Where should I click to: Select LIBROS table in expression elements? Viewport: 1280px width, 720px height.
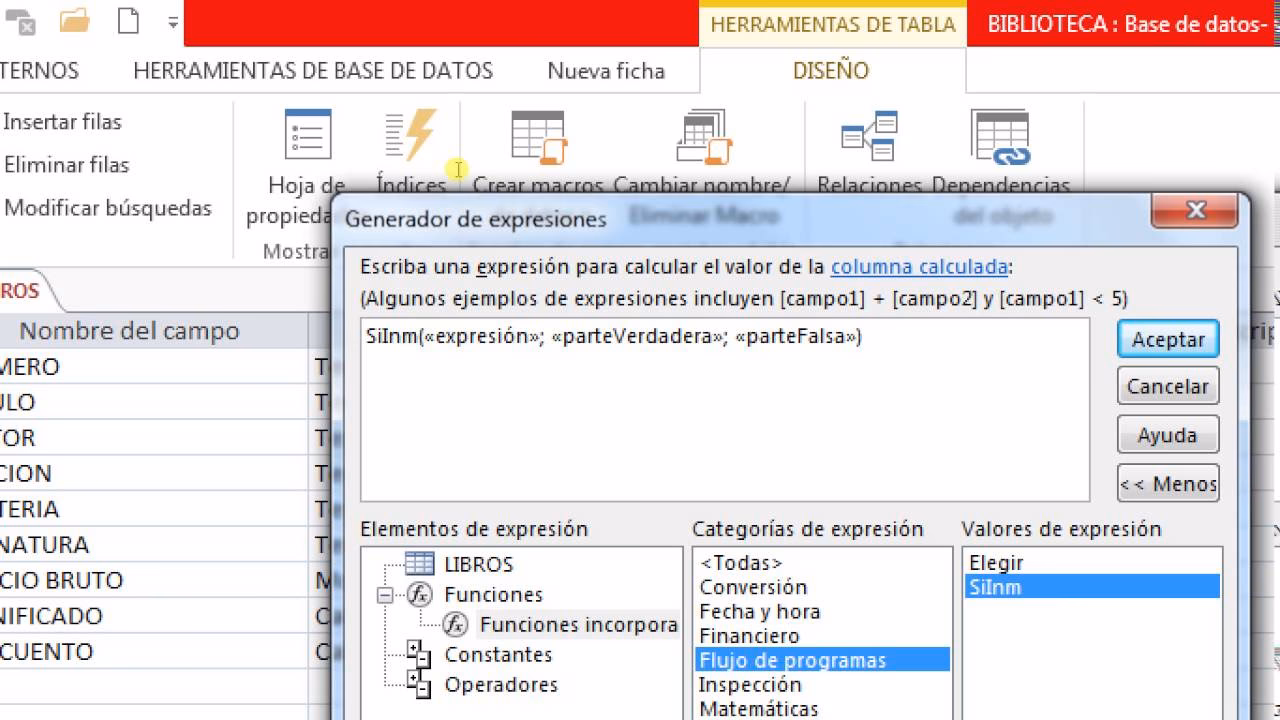(x=478, y=564)
